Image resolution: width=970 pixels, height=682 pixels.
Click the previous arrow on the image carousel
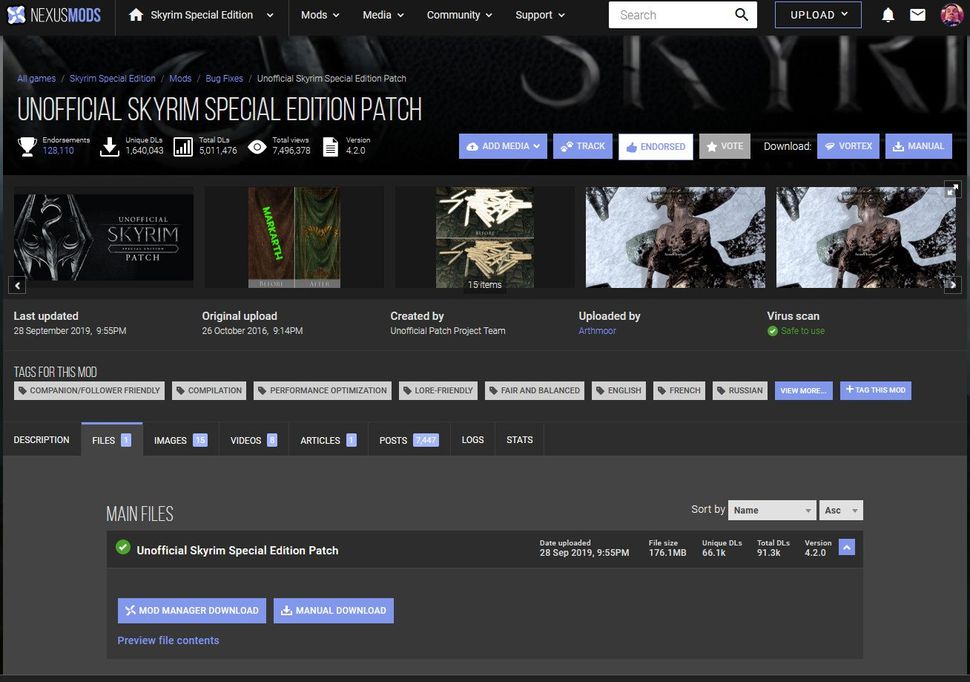click(x=17, y=285)
